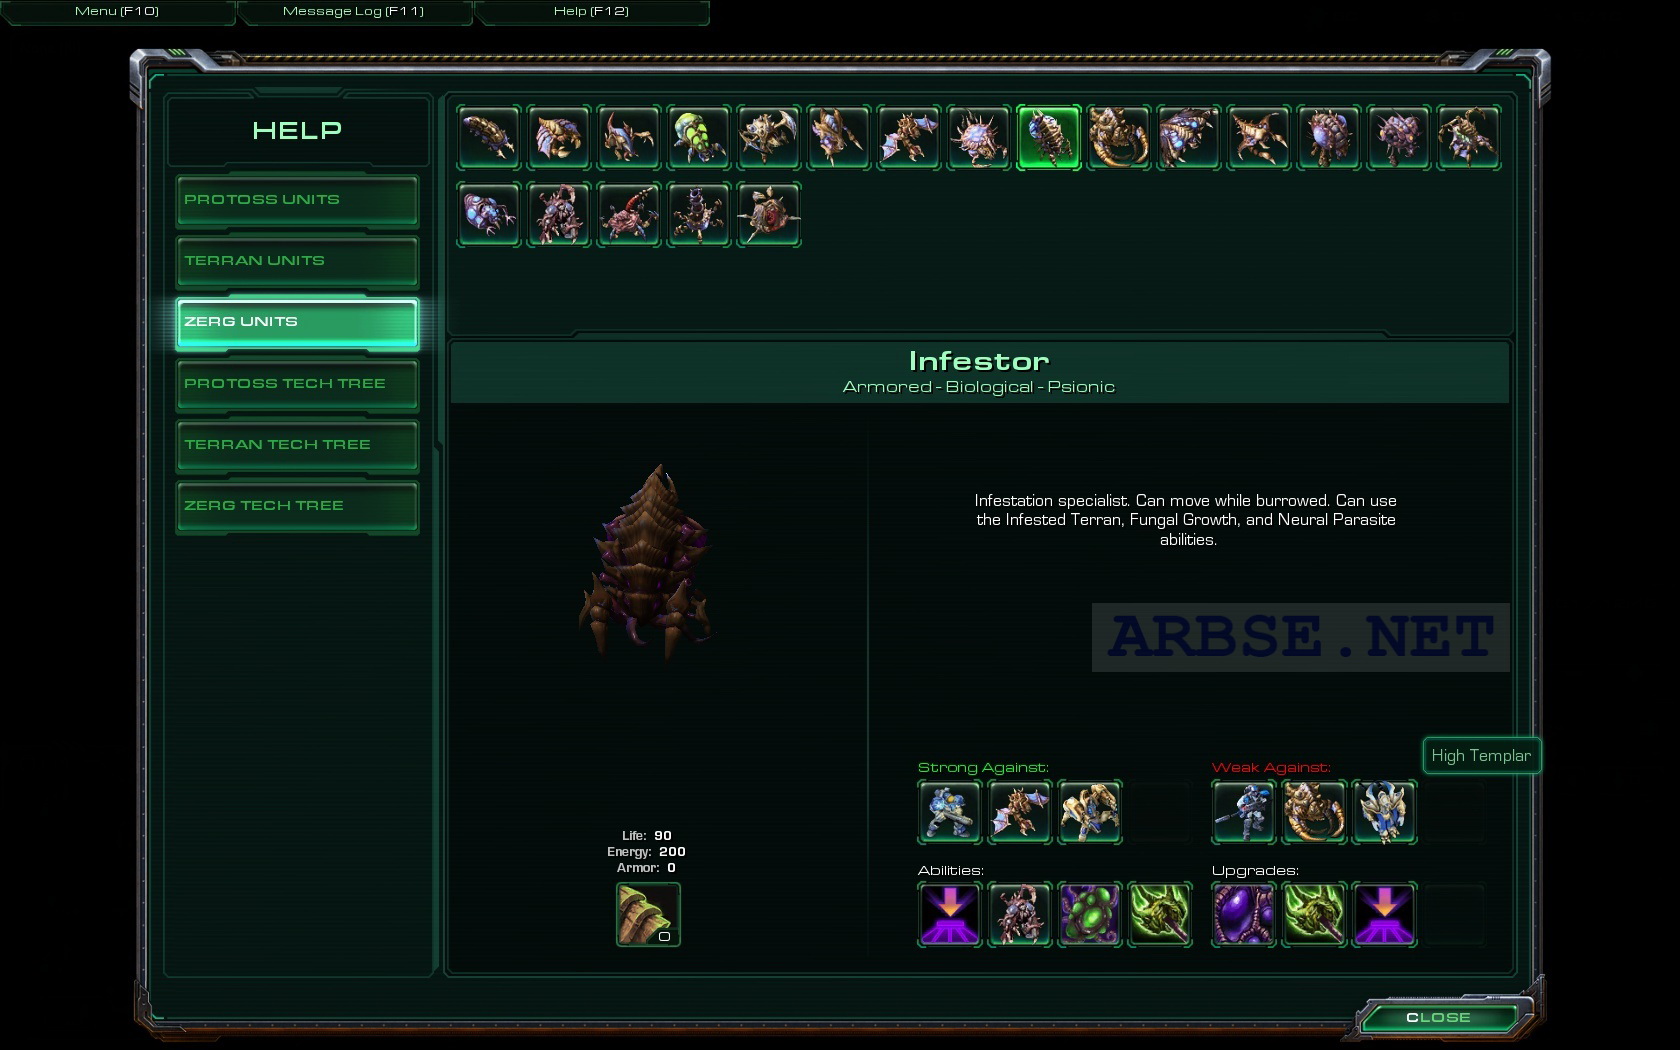Click the Infestor unit title

point(979,361)
